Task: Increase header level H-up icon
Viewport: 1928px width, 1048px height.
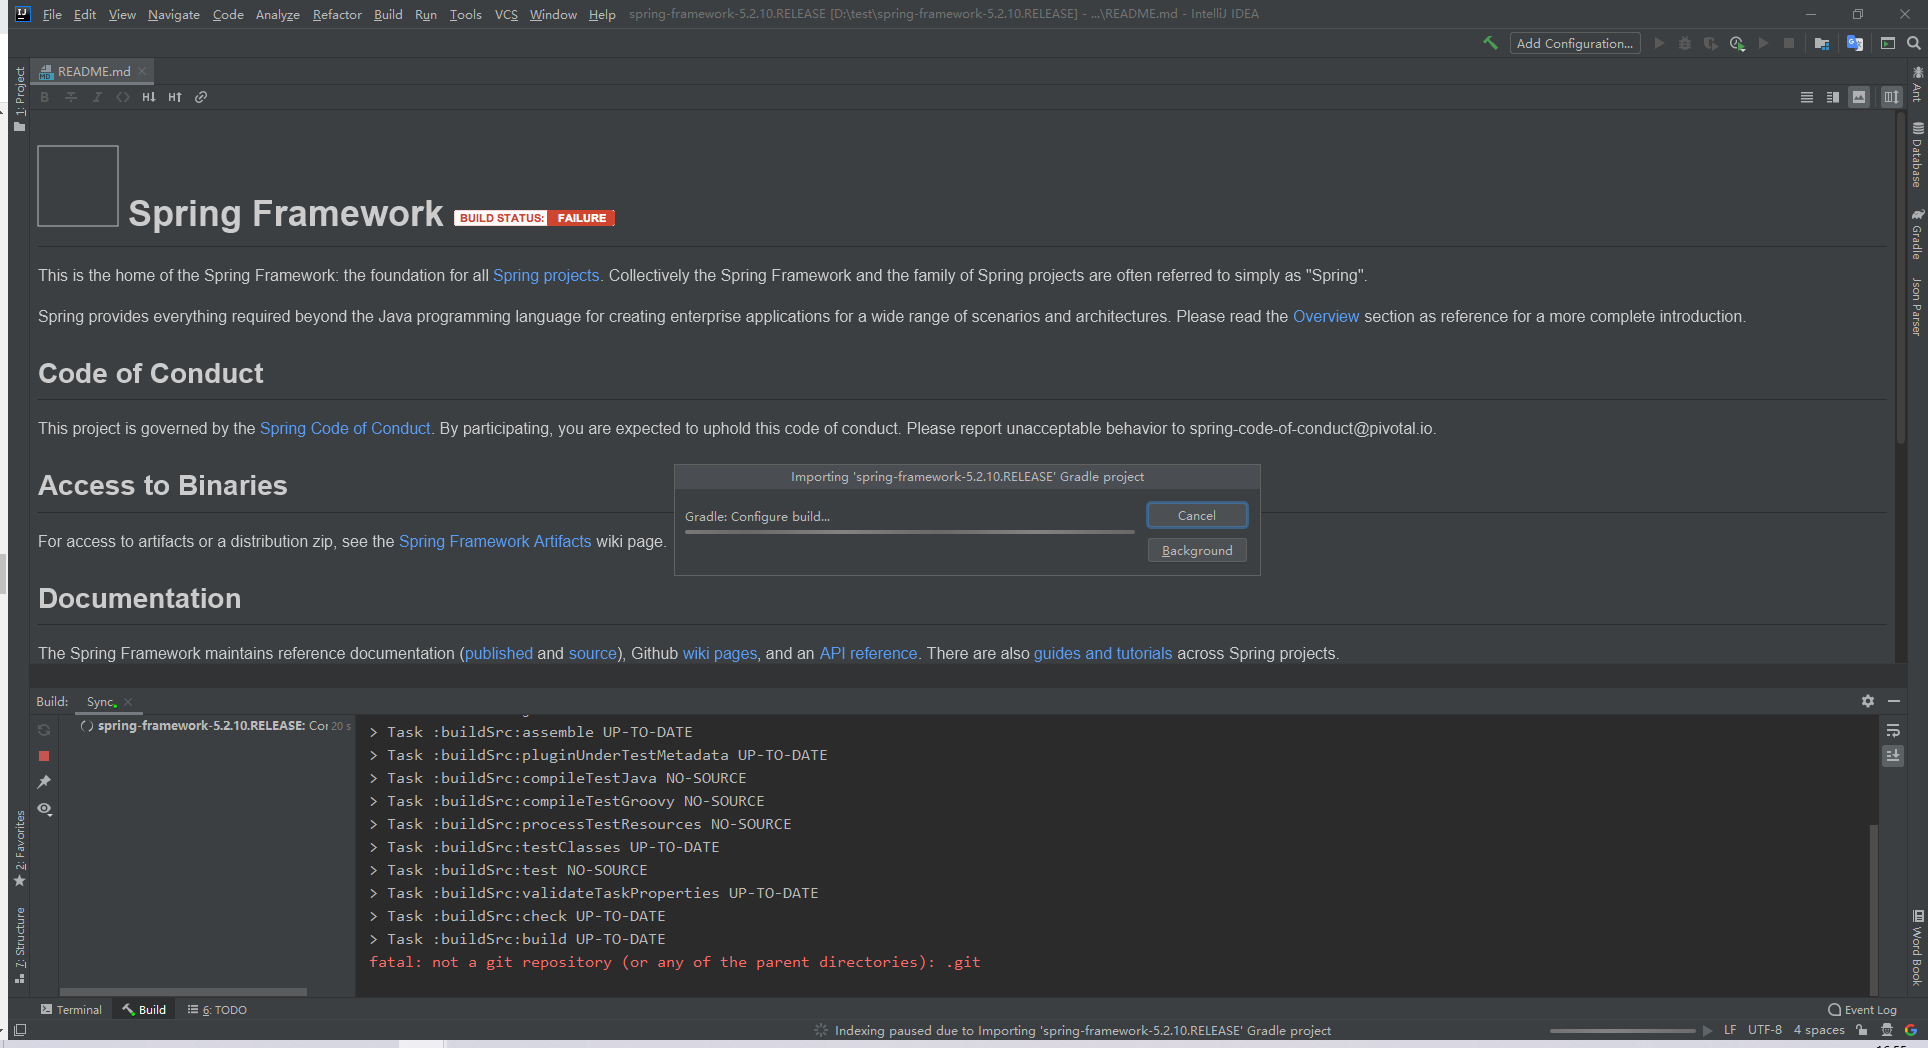Action: tap(175, 97)
